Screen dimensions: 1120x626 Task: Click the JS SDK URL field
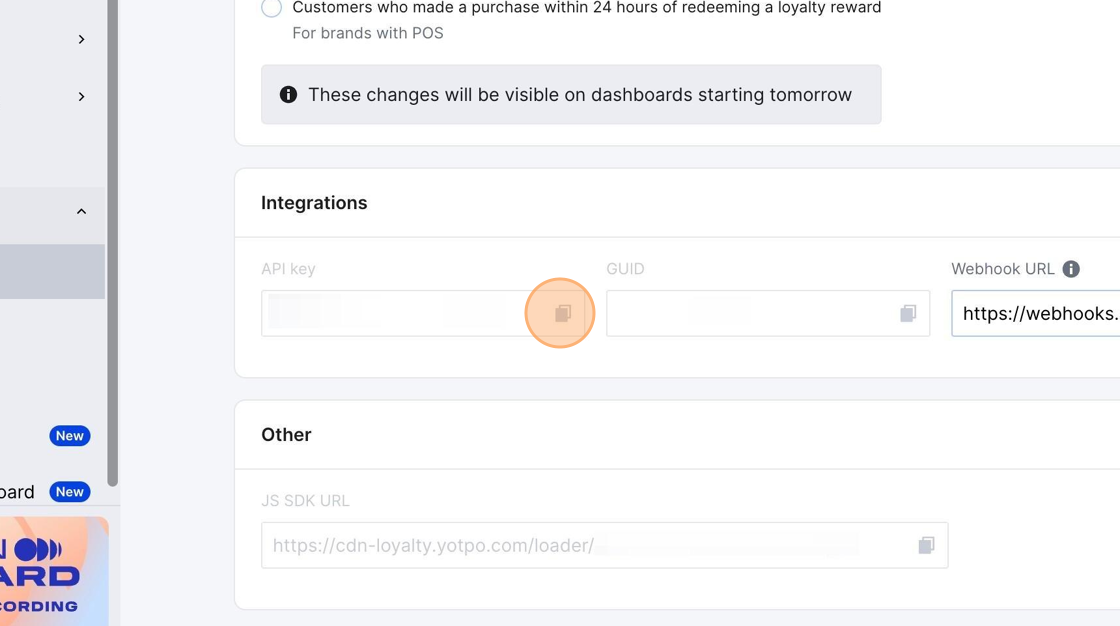tap(590, 545)
